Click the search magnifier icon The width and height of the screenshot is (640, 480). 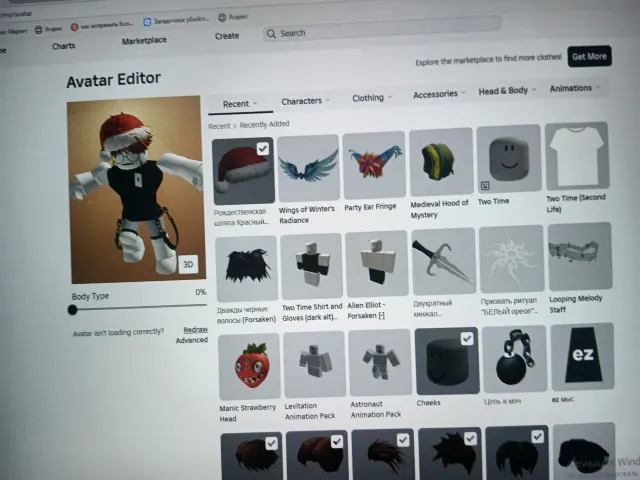(271, 34)
